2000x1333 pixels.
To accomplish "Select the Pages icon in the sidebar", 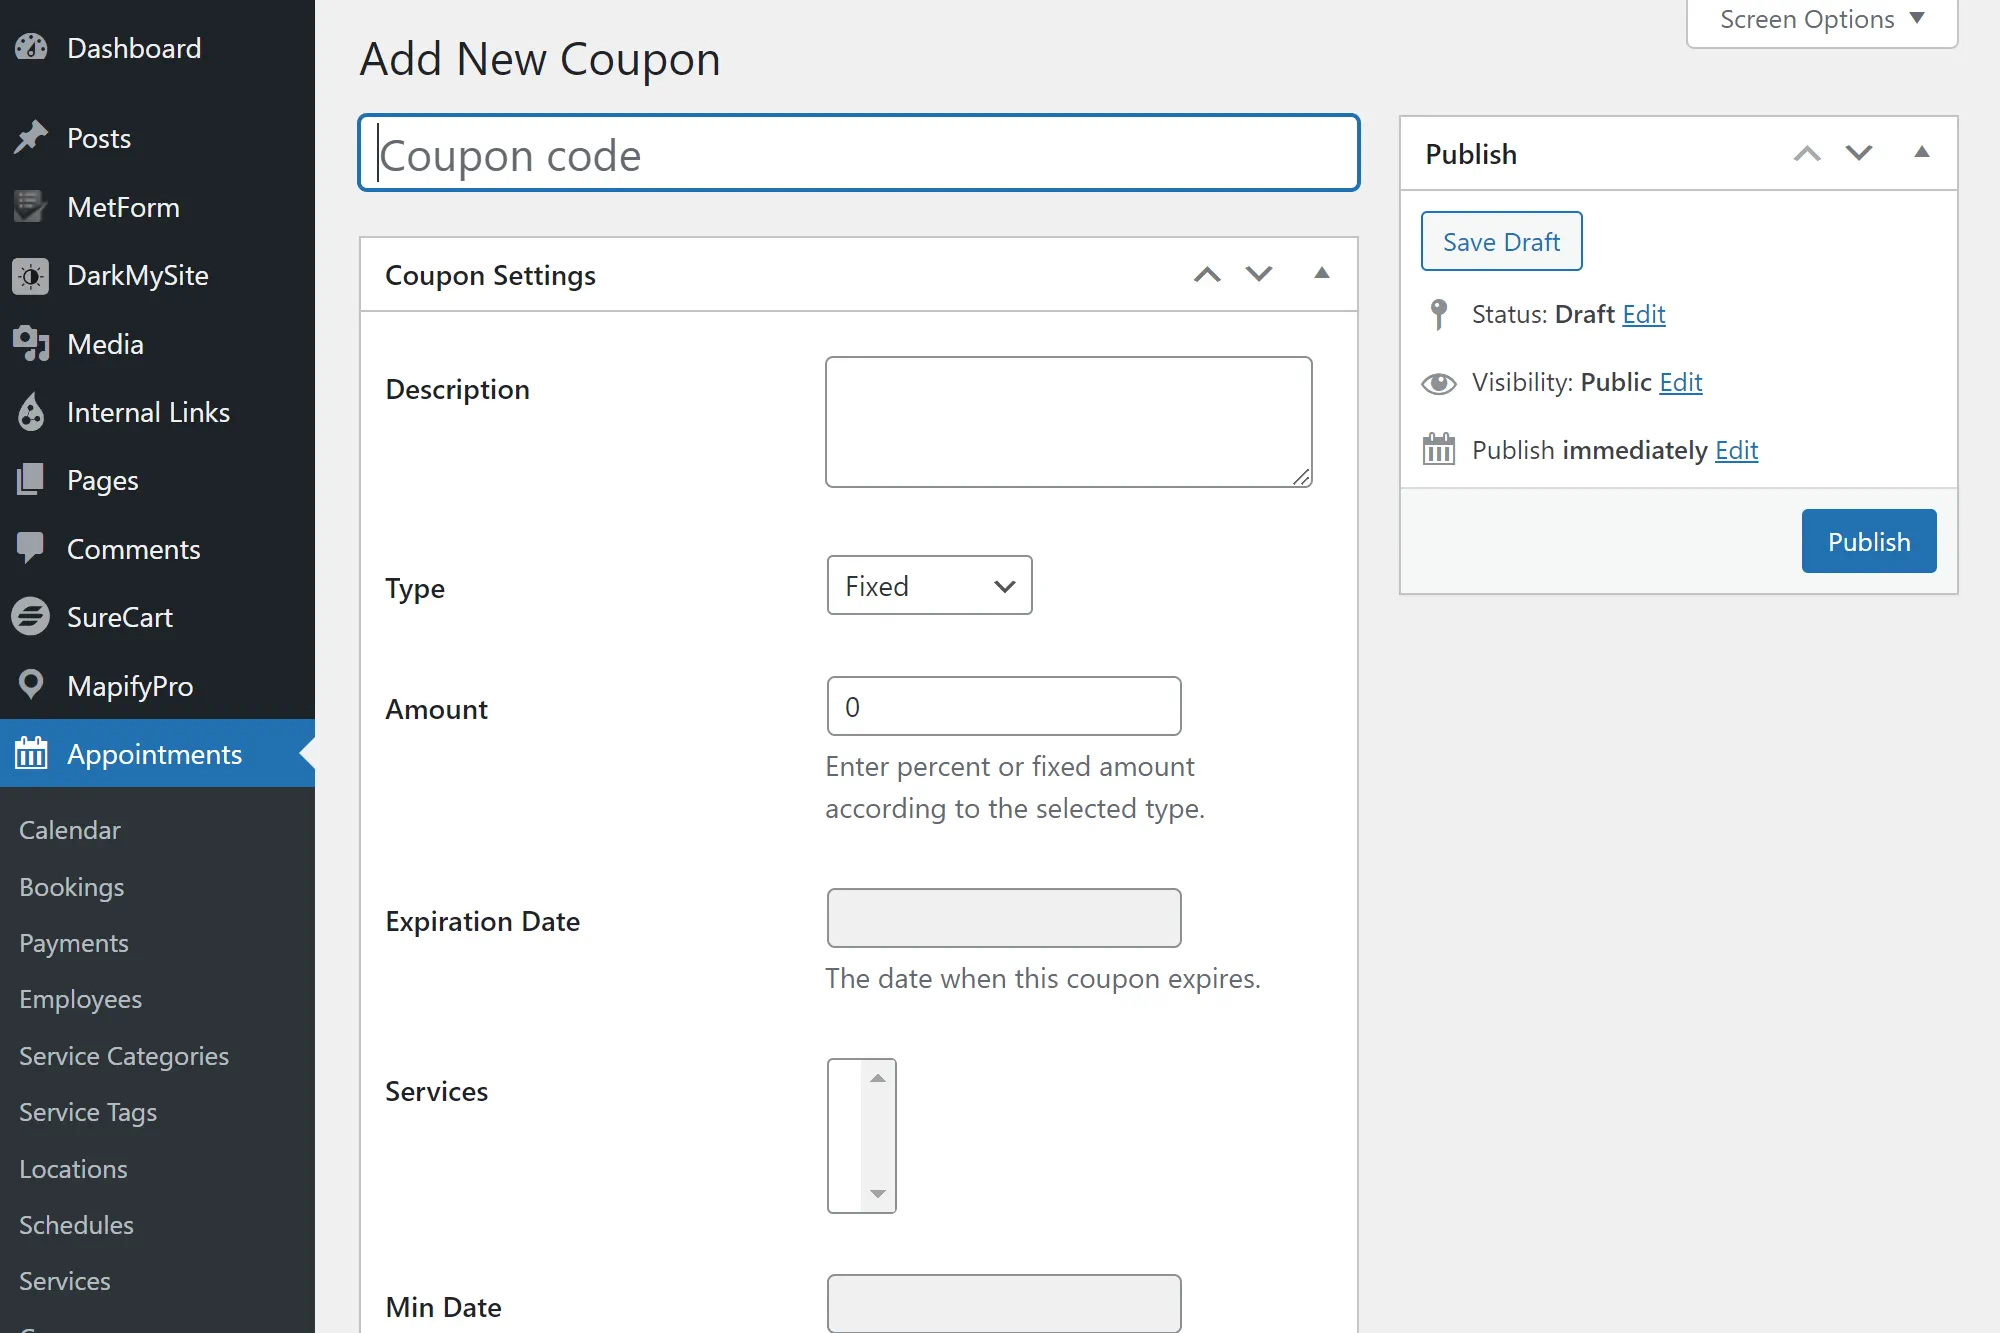I will (x=31, y=480).
